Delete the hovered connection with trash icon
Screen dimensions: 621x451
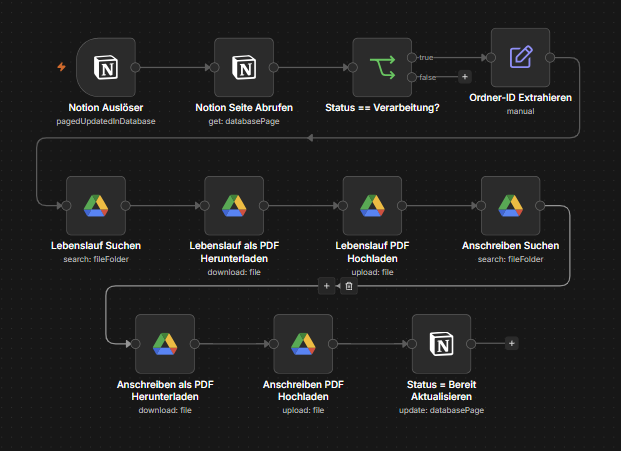tap(349, 286)
